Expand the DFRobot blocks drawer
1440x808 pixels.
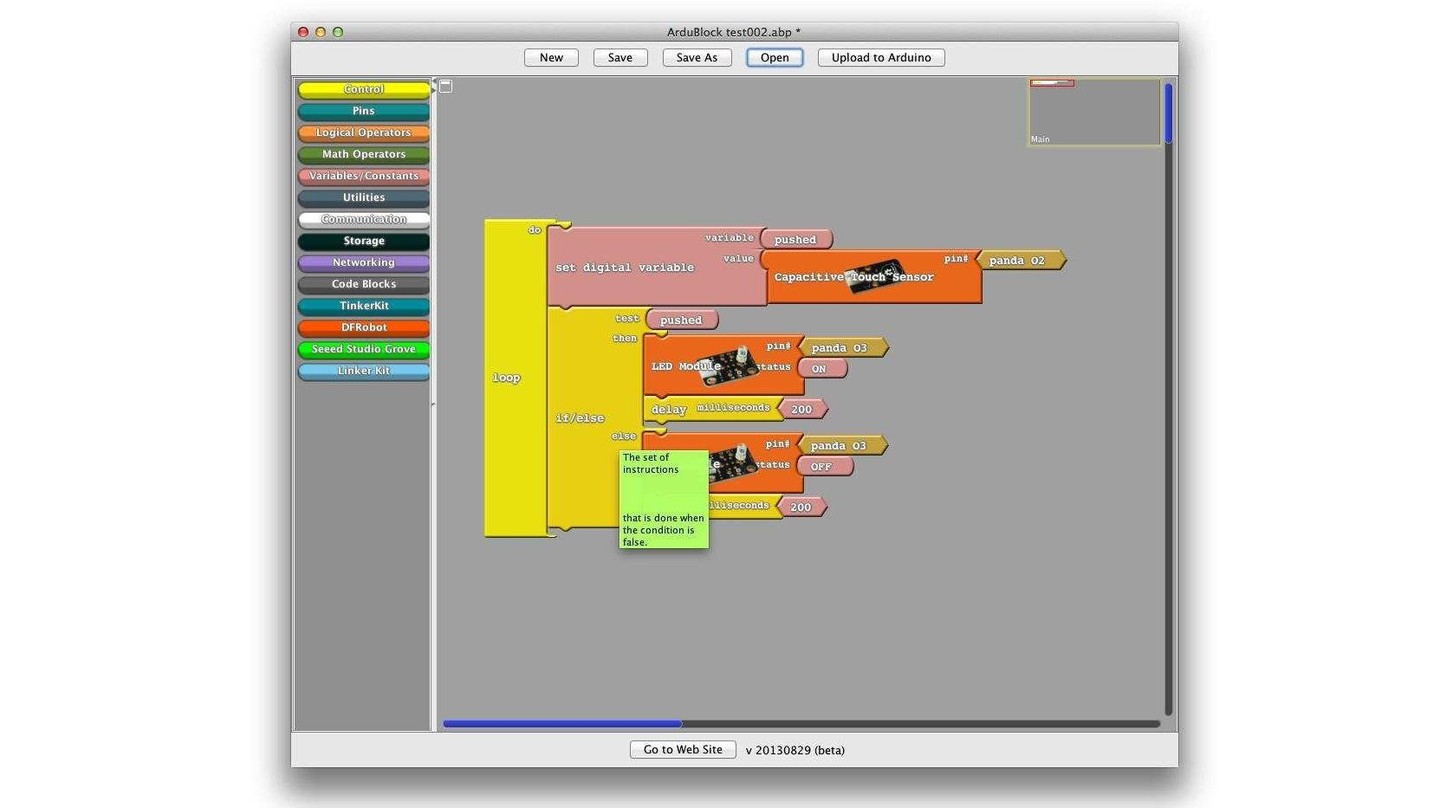pos(364,328)
